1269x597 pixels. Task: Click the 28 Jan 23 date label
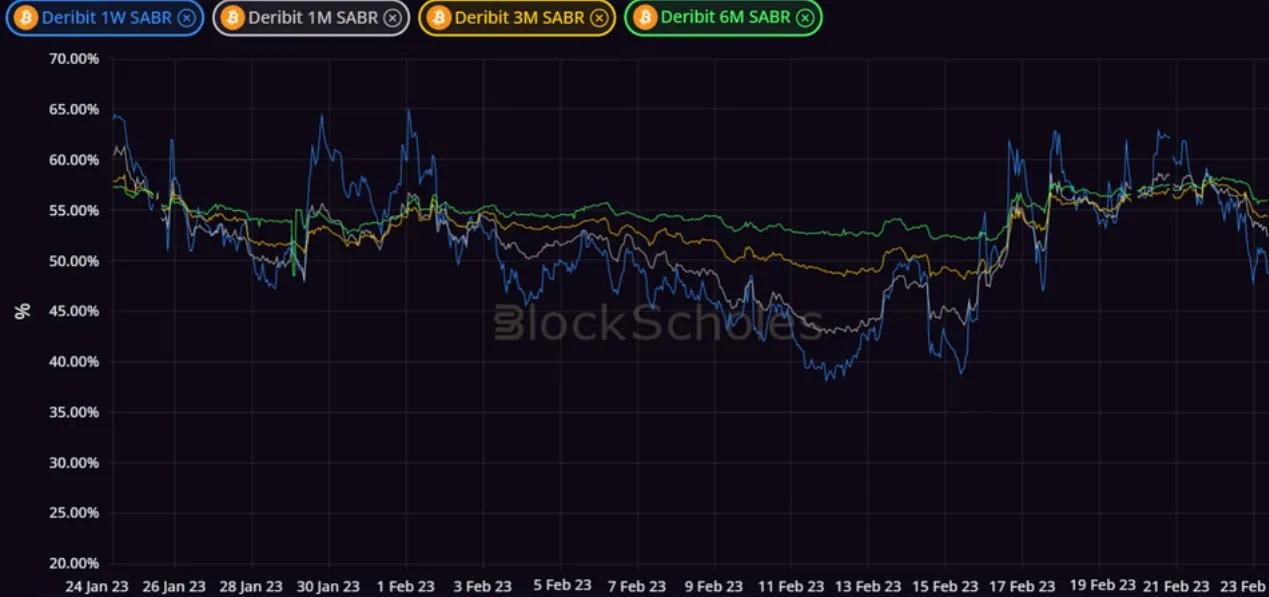251,587
